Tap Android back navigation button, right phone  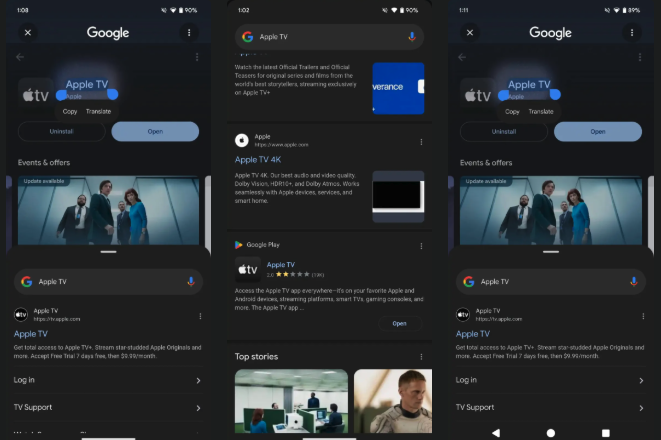[x=496, y=433]
